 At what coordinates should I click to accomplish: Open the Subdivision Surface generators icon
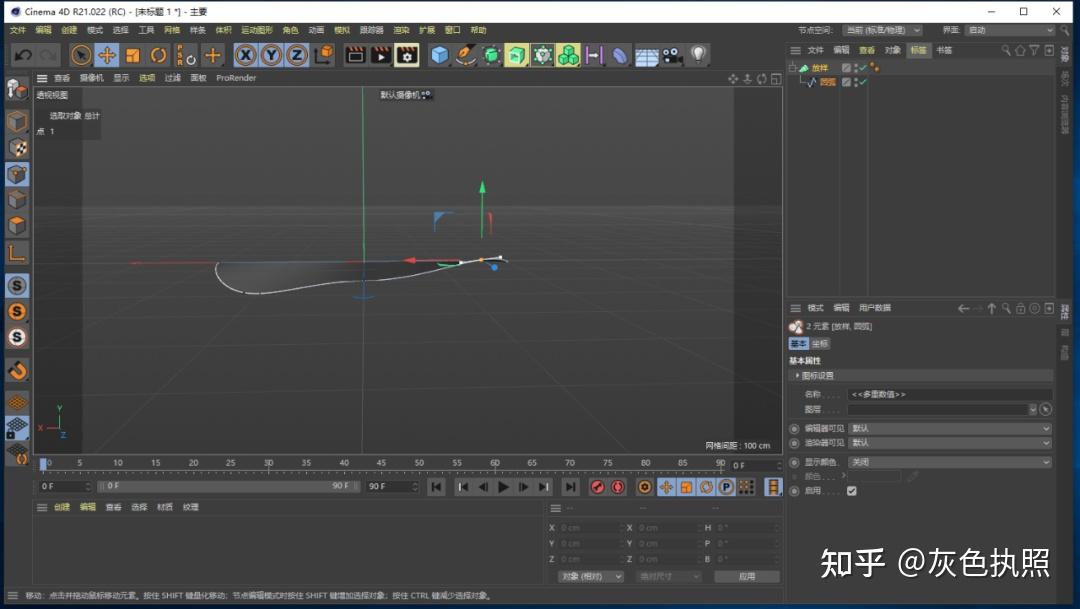click(x=491, y=55)
